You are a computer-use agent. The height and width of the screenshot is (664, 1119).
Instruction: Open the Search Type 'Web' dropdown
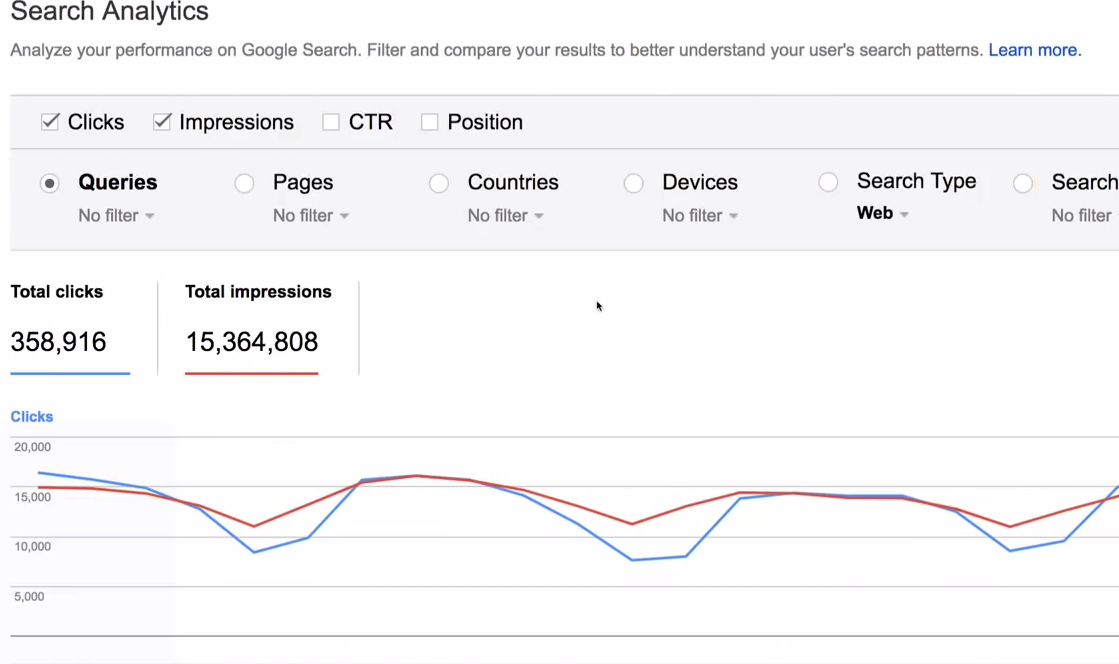tap(882, 214)
